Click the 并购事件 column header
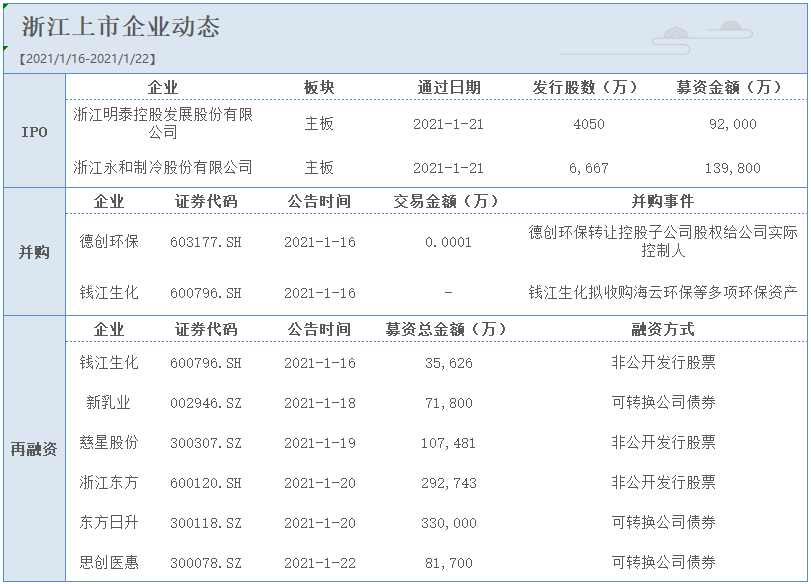Viewport: 811px width, 584px height. point(663,201)
